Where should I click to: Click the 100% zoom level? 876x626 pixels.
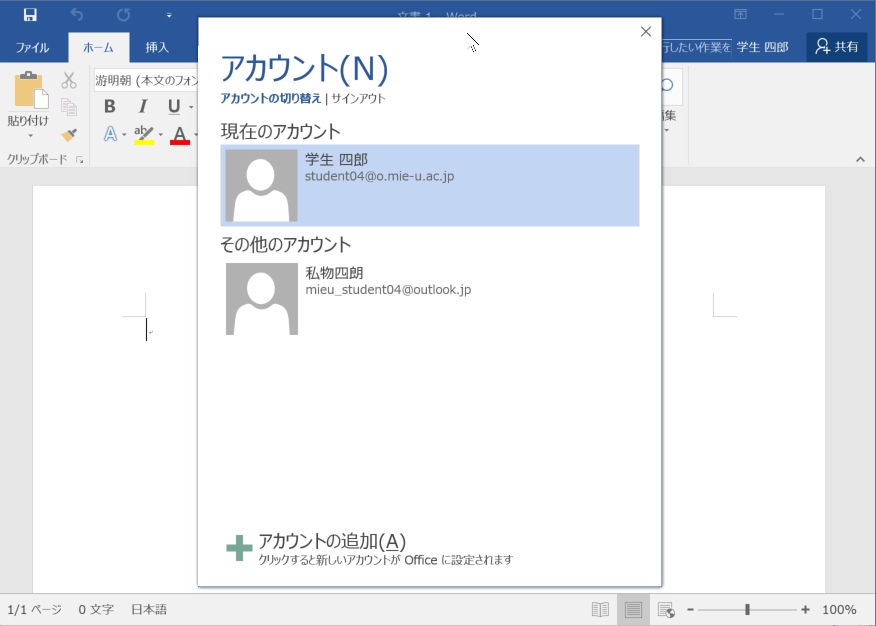tap(839, 610)
